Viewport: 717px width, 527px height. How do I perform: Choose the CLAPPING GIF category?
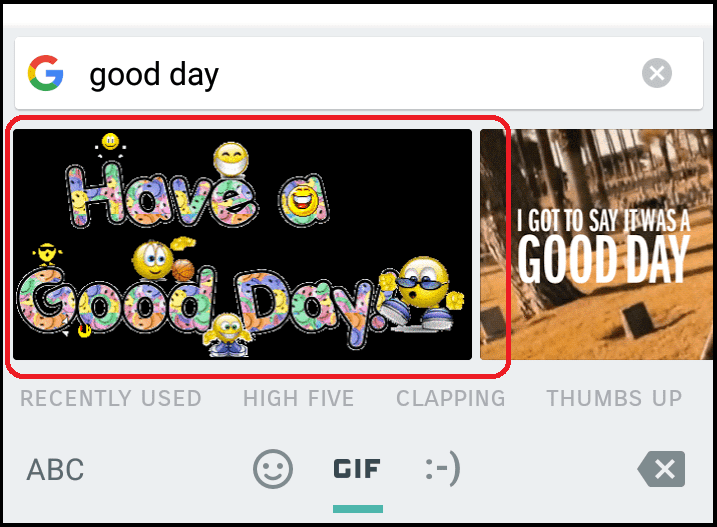451,398
